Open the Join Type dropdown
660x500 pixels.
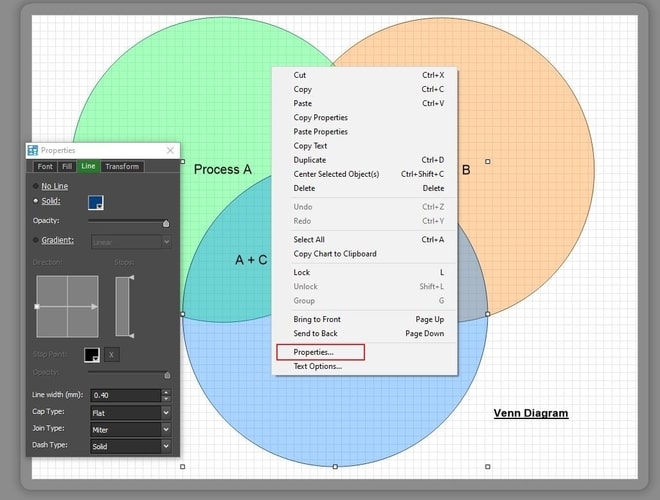point(131,430)
